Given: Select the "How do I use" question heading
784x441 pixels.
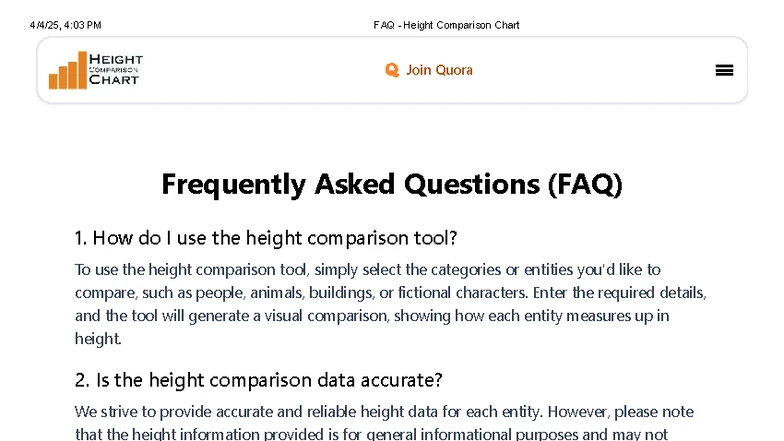Looking at the screenshot, I should point(266,238).
